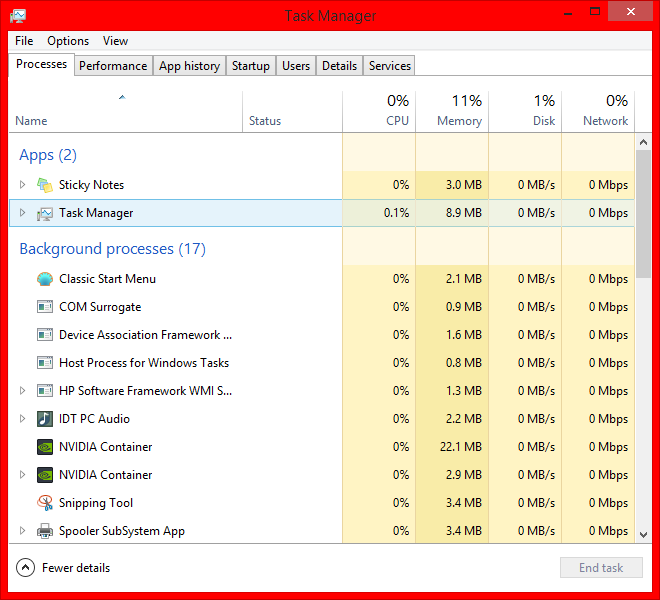Screen dimensions: 660x600
Task: Click the scrollbar down arrow
Action: [x=643, y=535]
